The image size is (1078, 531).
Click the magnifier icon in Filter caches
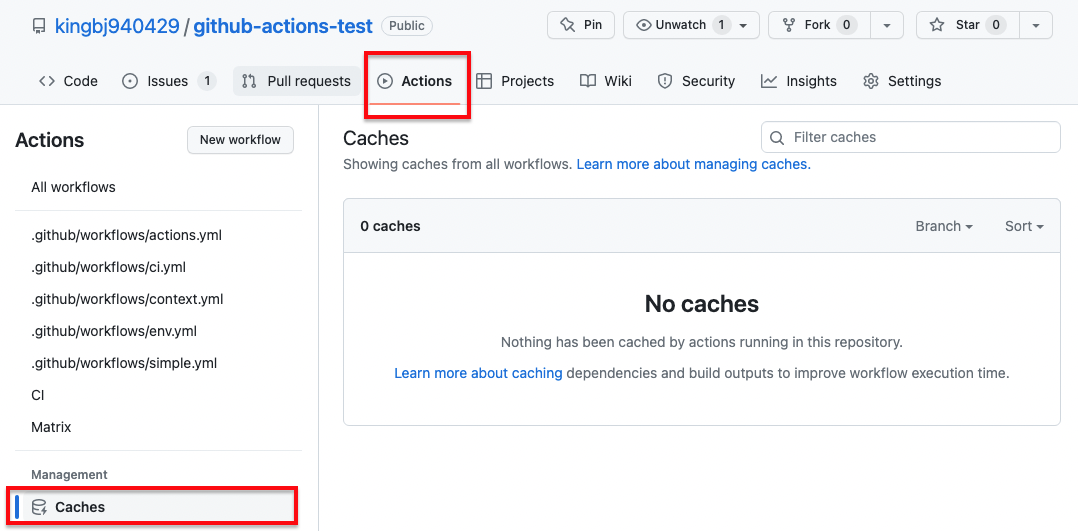(777, 138)
